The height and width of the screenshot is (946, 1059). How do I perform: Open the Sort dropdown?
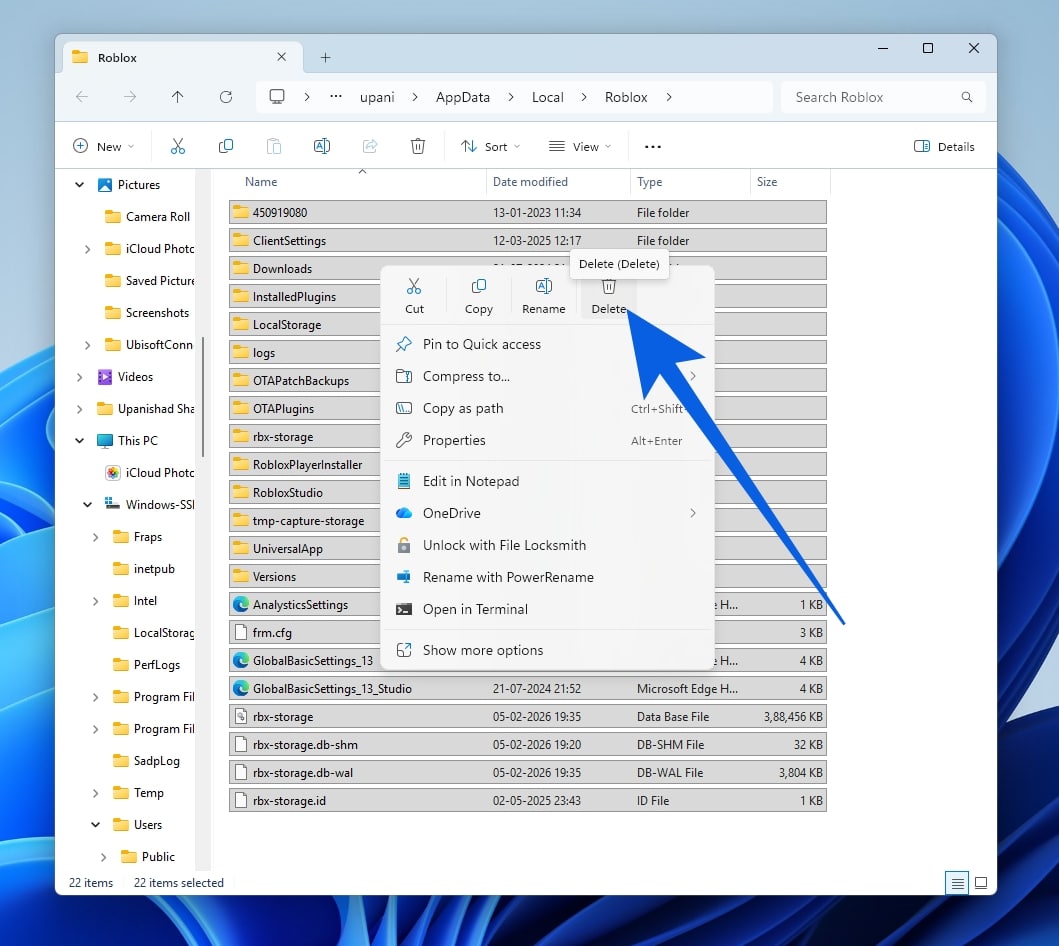click(489, 146)
